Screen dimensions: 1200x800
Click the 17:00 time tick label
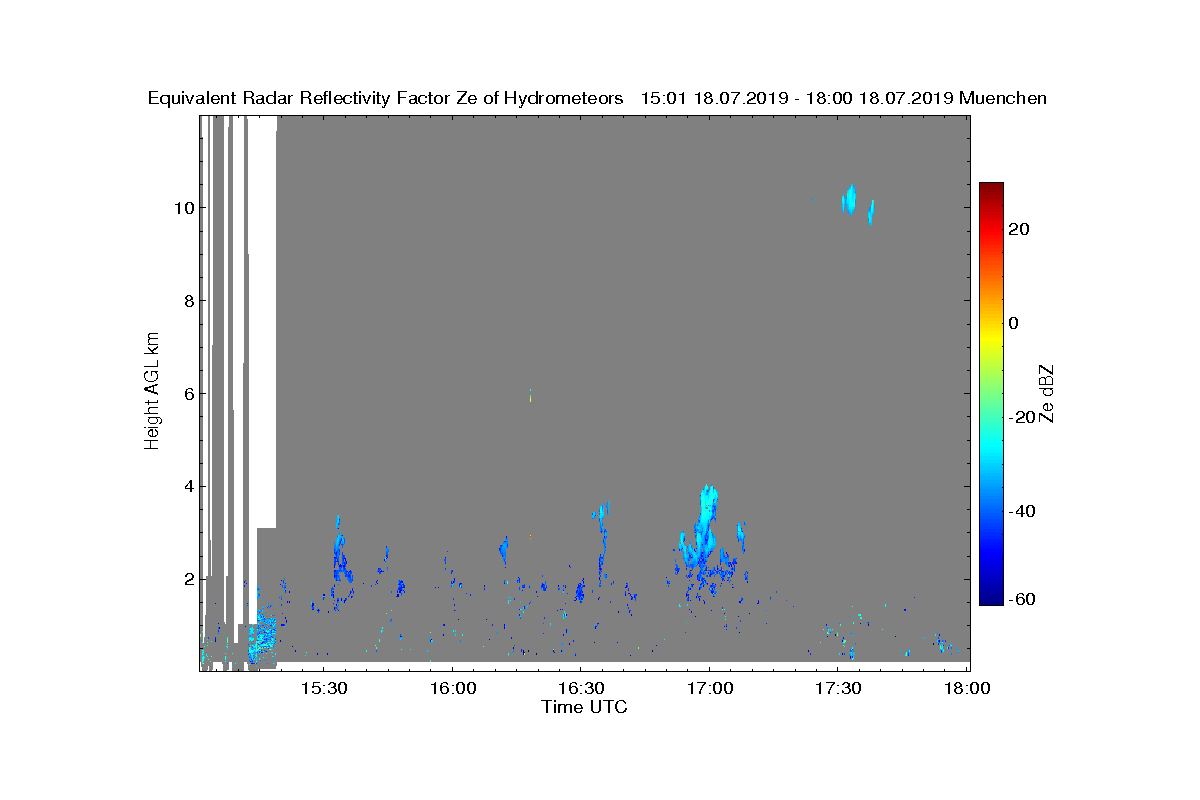pyautogui.click(x=709, y=688)
